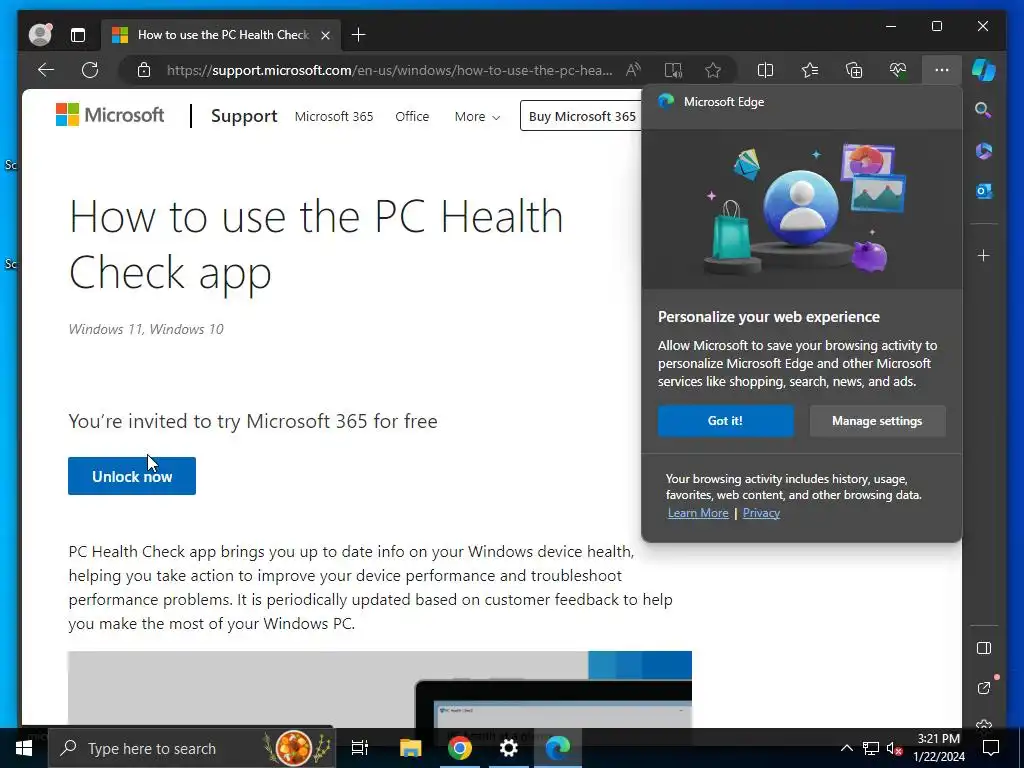
Task: Open Task View on taskbar
Action: 359,748
